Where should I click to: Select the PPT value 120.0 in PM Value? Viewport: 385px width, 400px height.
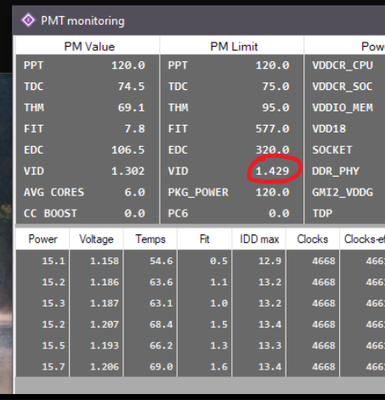click(128, 65)
